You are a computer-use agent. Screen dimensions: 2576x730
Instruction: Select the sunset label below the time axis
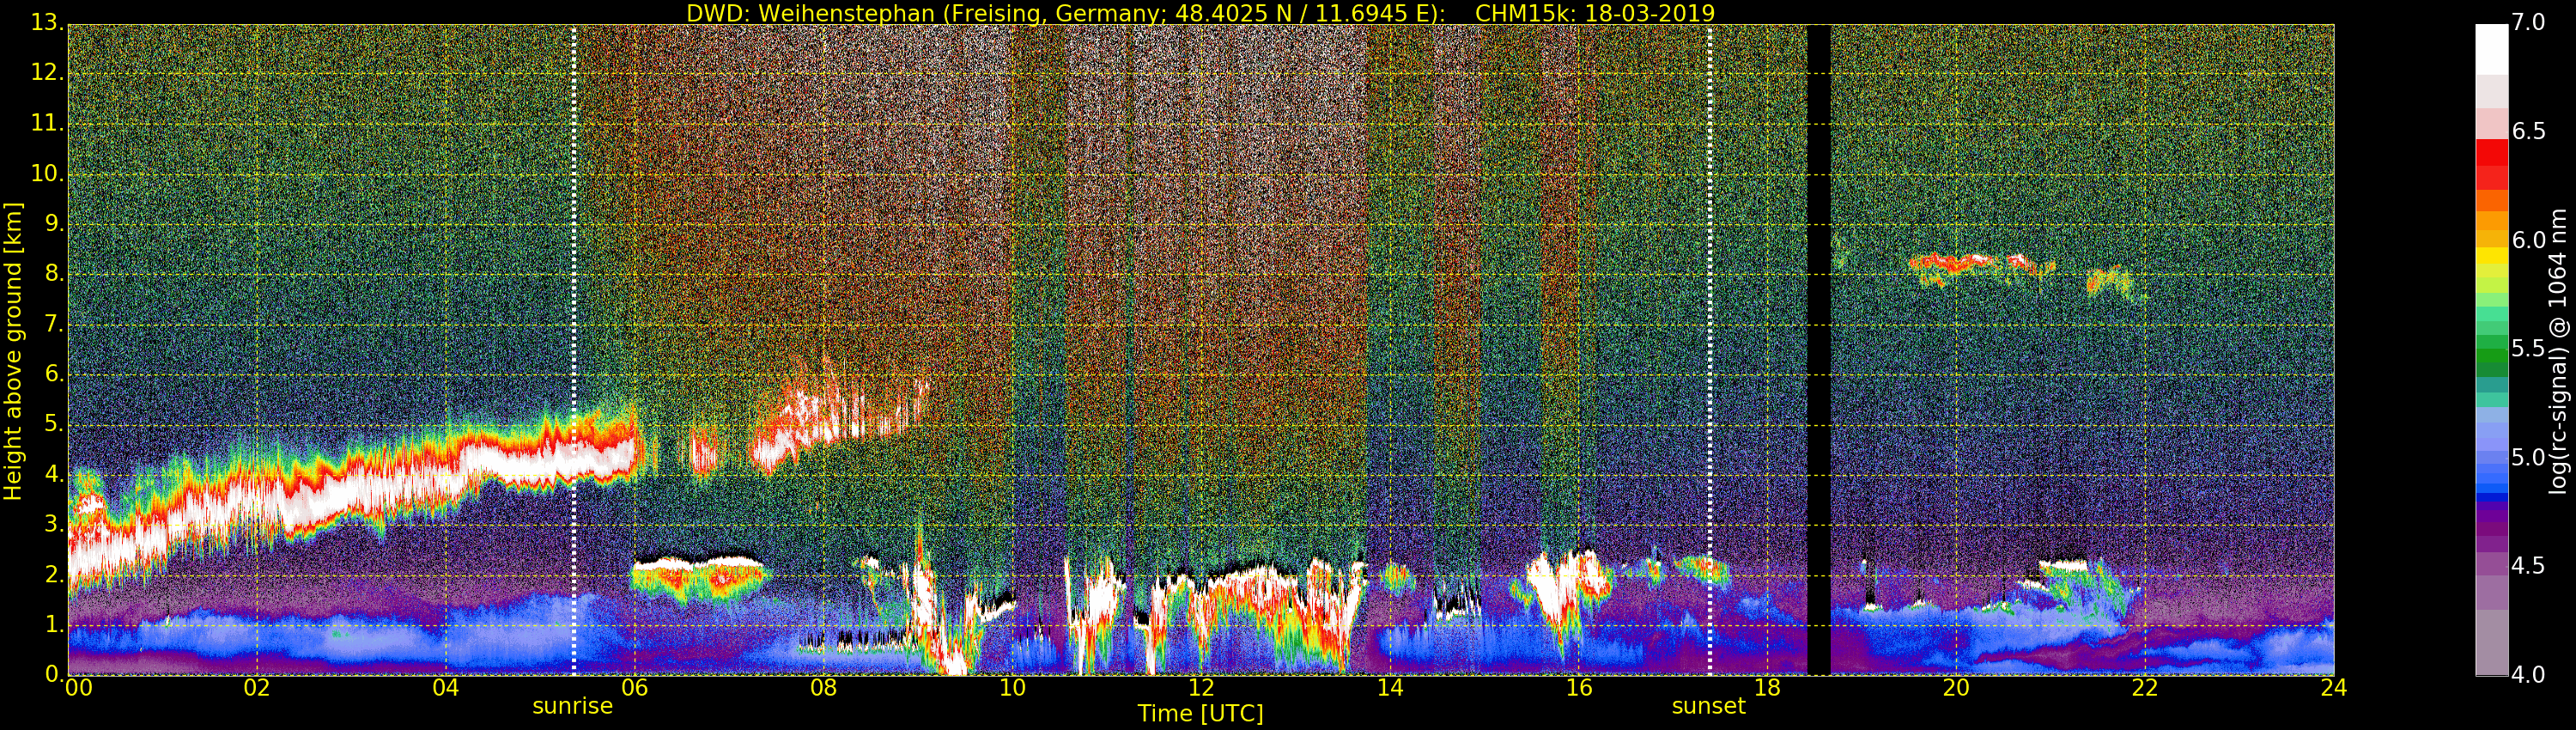1708,706
